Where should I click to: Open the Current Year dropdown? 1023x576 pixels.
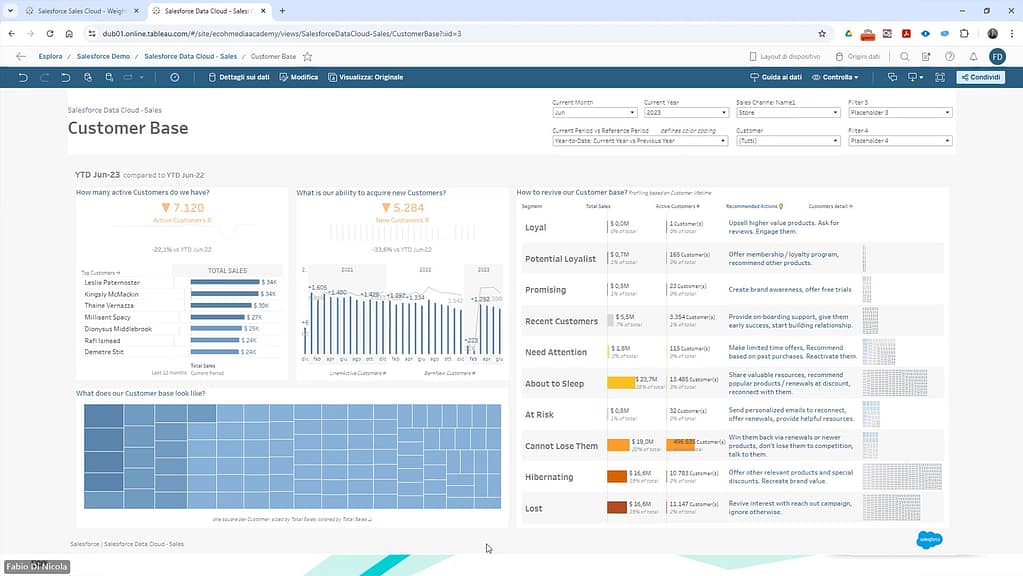[685, 113]
